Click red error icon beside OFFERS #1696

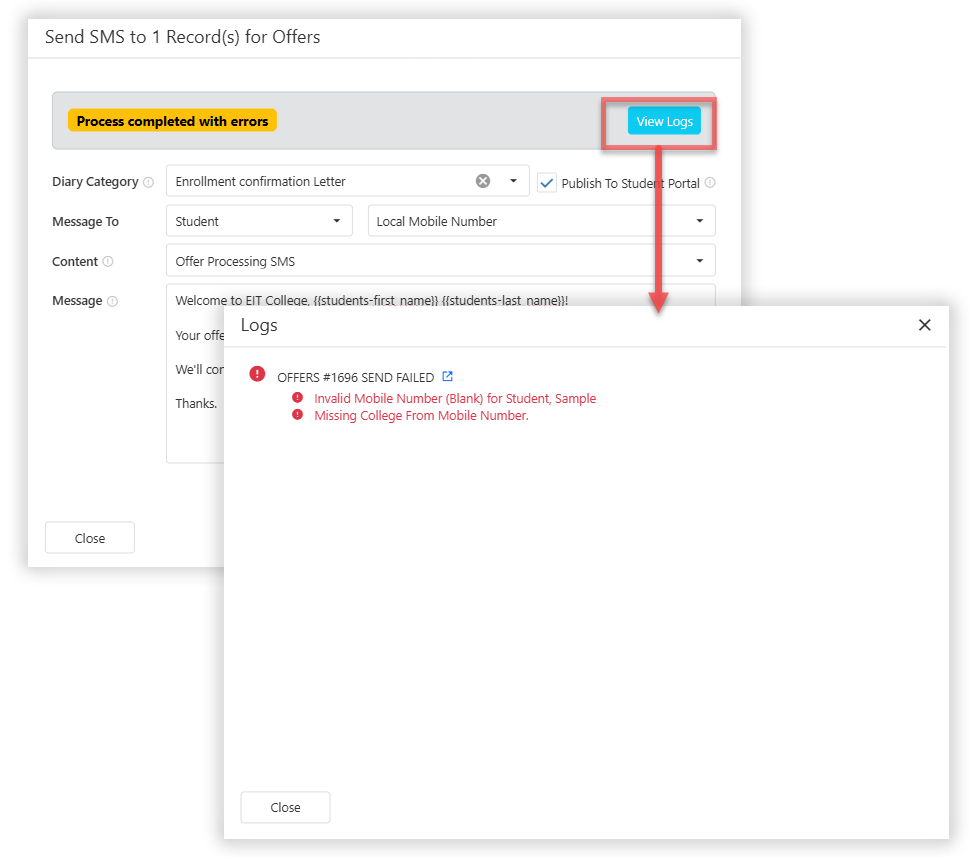[x=257, y=374]
